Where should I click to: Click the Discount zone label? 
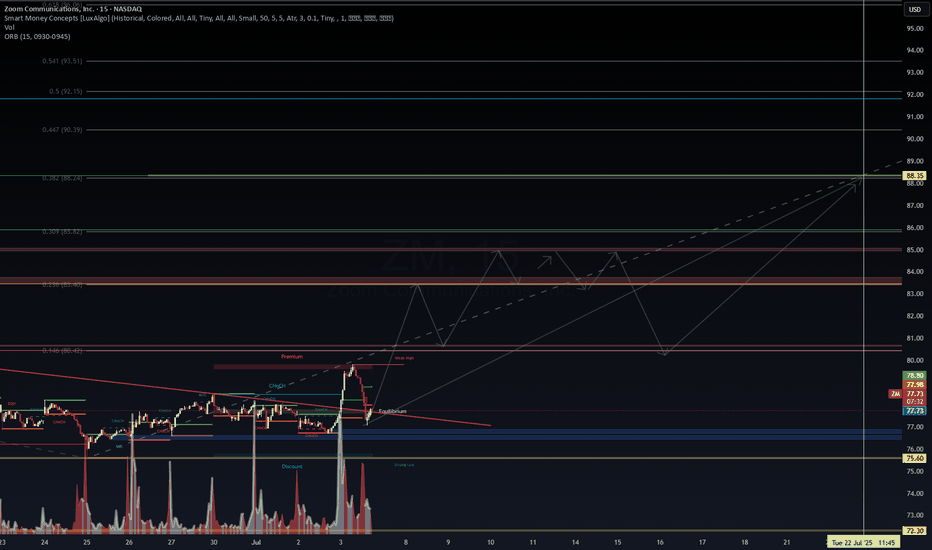click(x=292, y=467)
